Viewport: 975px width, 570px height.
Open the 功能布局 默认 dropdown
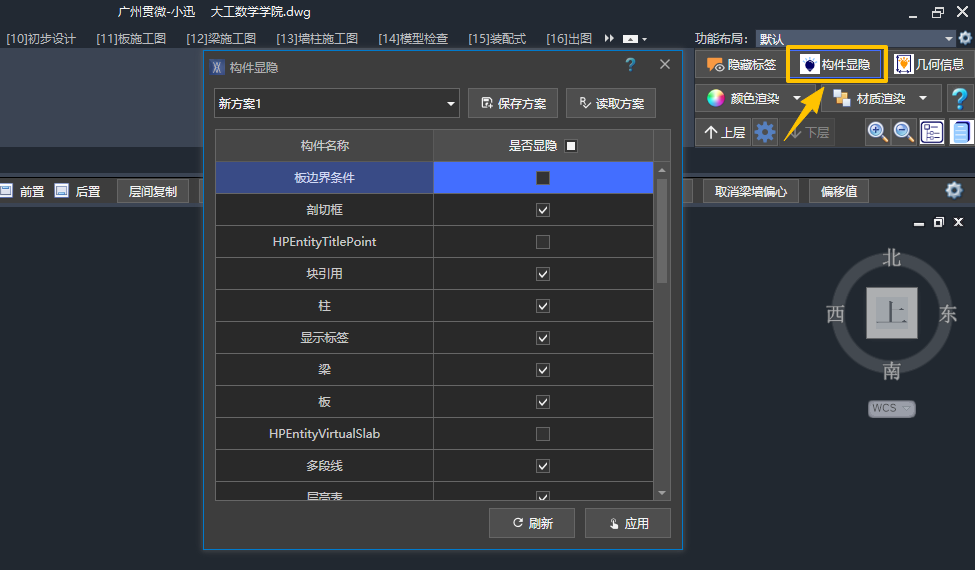856,39
